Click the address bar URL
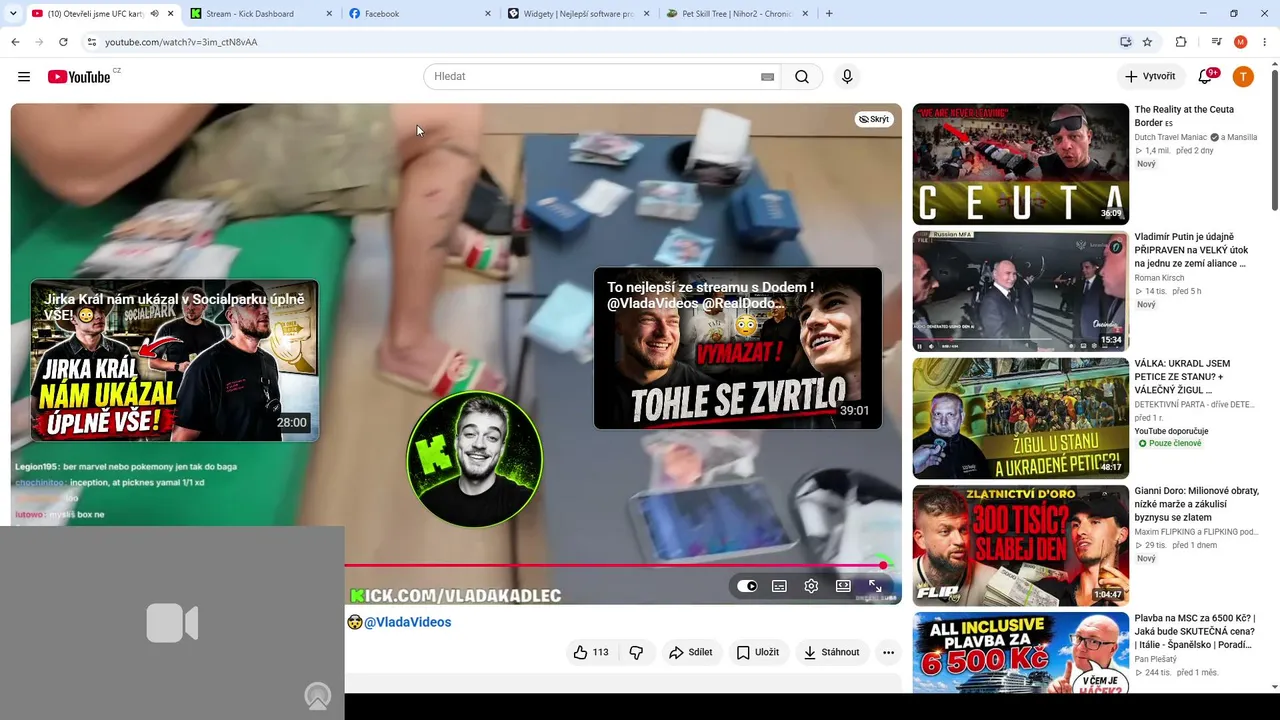 (x=181, y=42)
